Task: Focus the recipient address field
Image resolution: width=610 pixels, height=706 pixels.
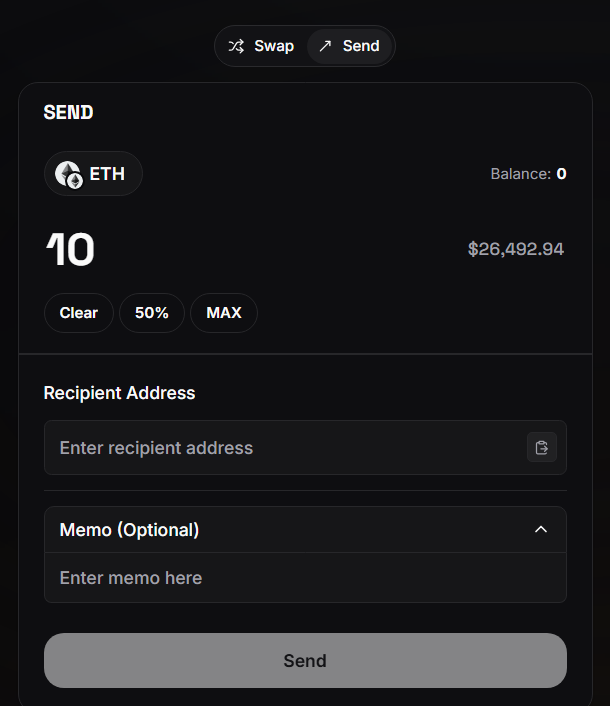Action: click(x=285, y=448)
